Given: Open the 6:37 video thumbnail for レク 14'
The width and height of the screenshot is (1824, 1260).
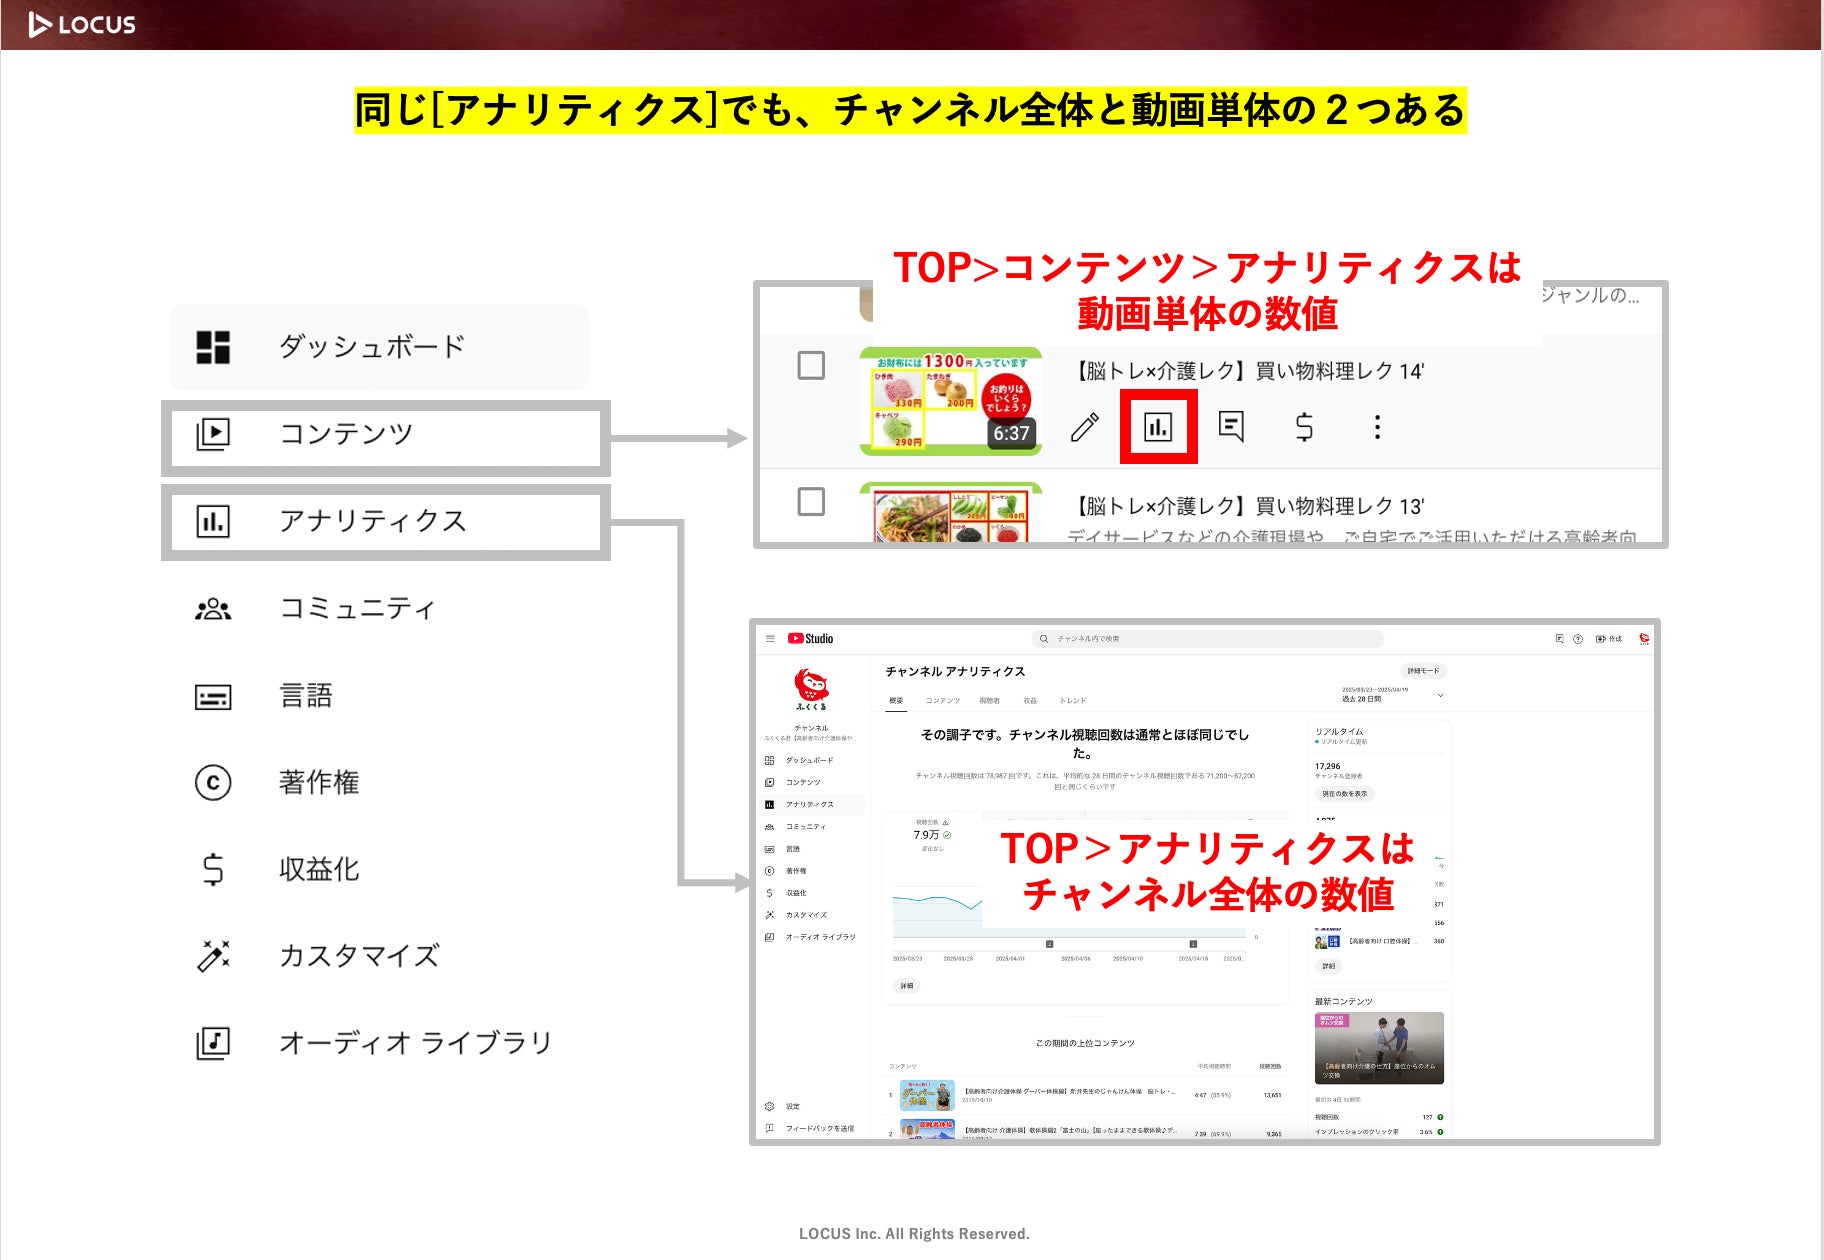Looking at the screenshot, I should coord(950,401).
